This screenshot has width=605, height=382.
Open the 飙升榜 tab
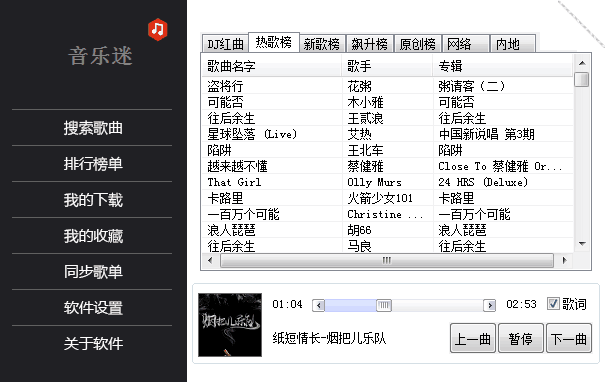(x=370, y=44)
